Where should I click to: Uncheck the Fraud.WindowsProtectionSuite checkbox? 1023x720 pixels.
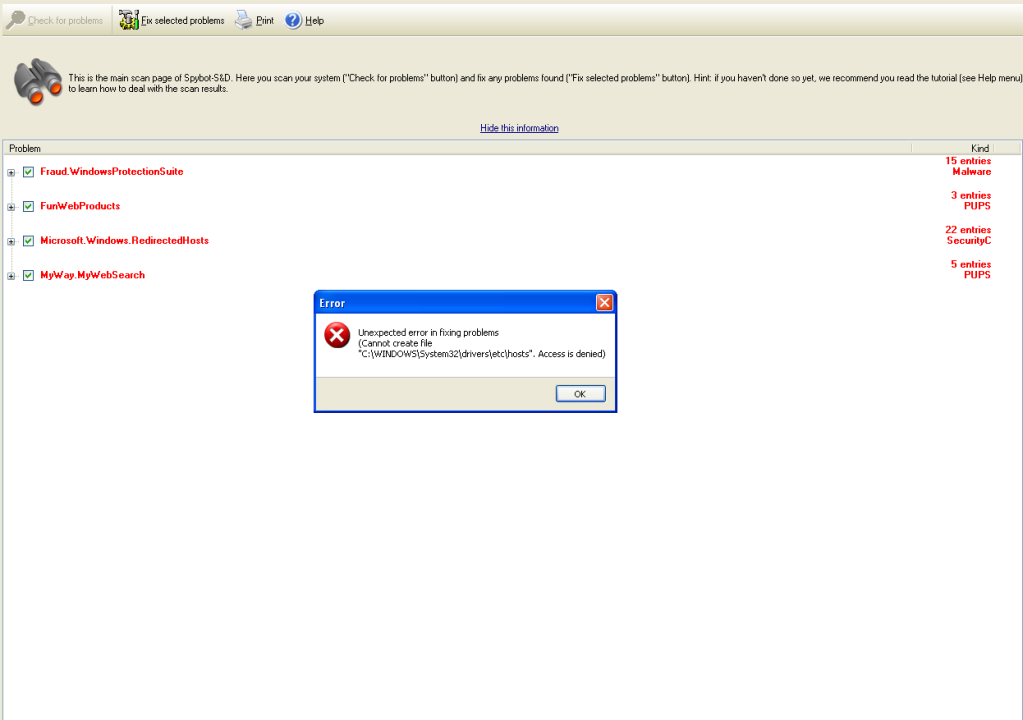tap(29, 172)
